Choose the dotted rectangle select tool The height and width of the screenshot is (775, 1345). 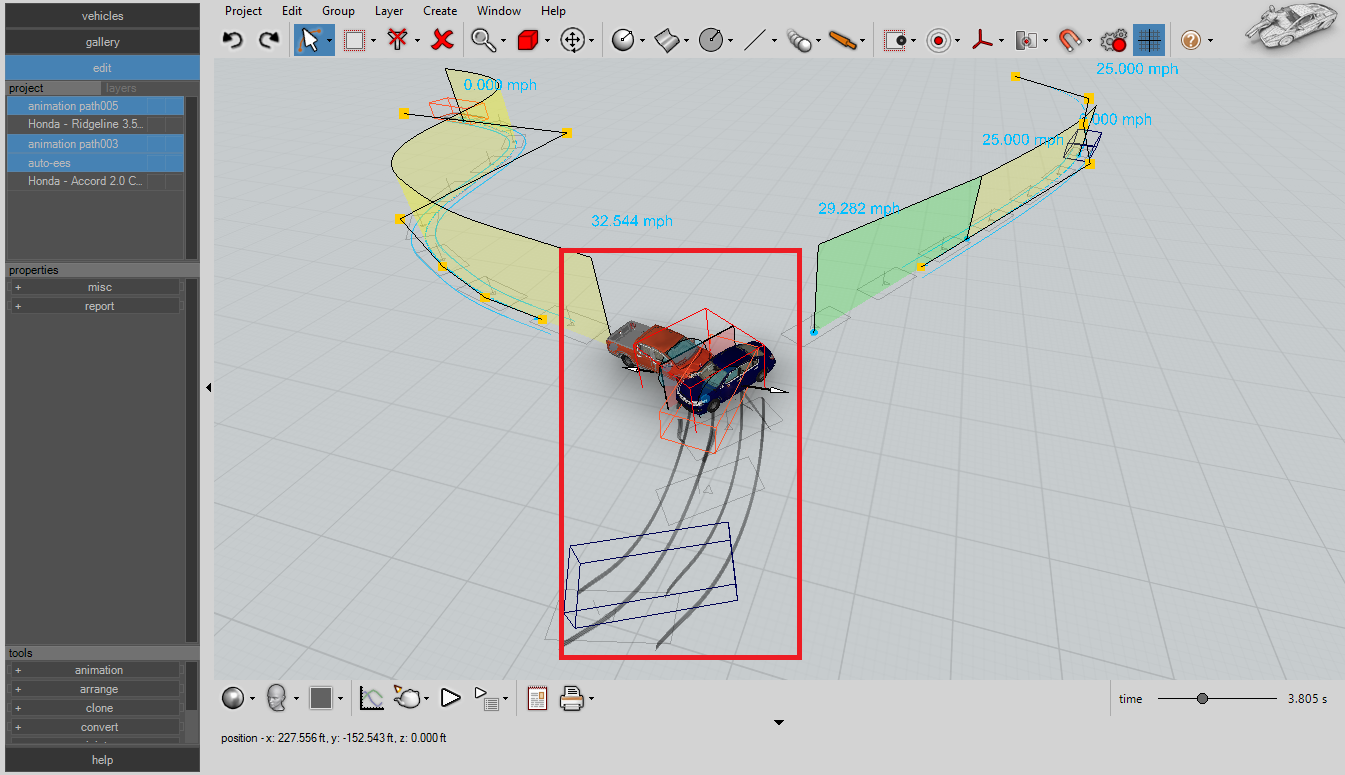coord(354,40)
